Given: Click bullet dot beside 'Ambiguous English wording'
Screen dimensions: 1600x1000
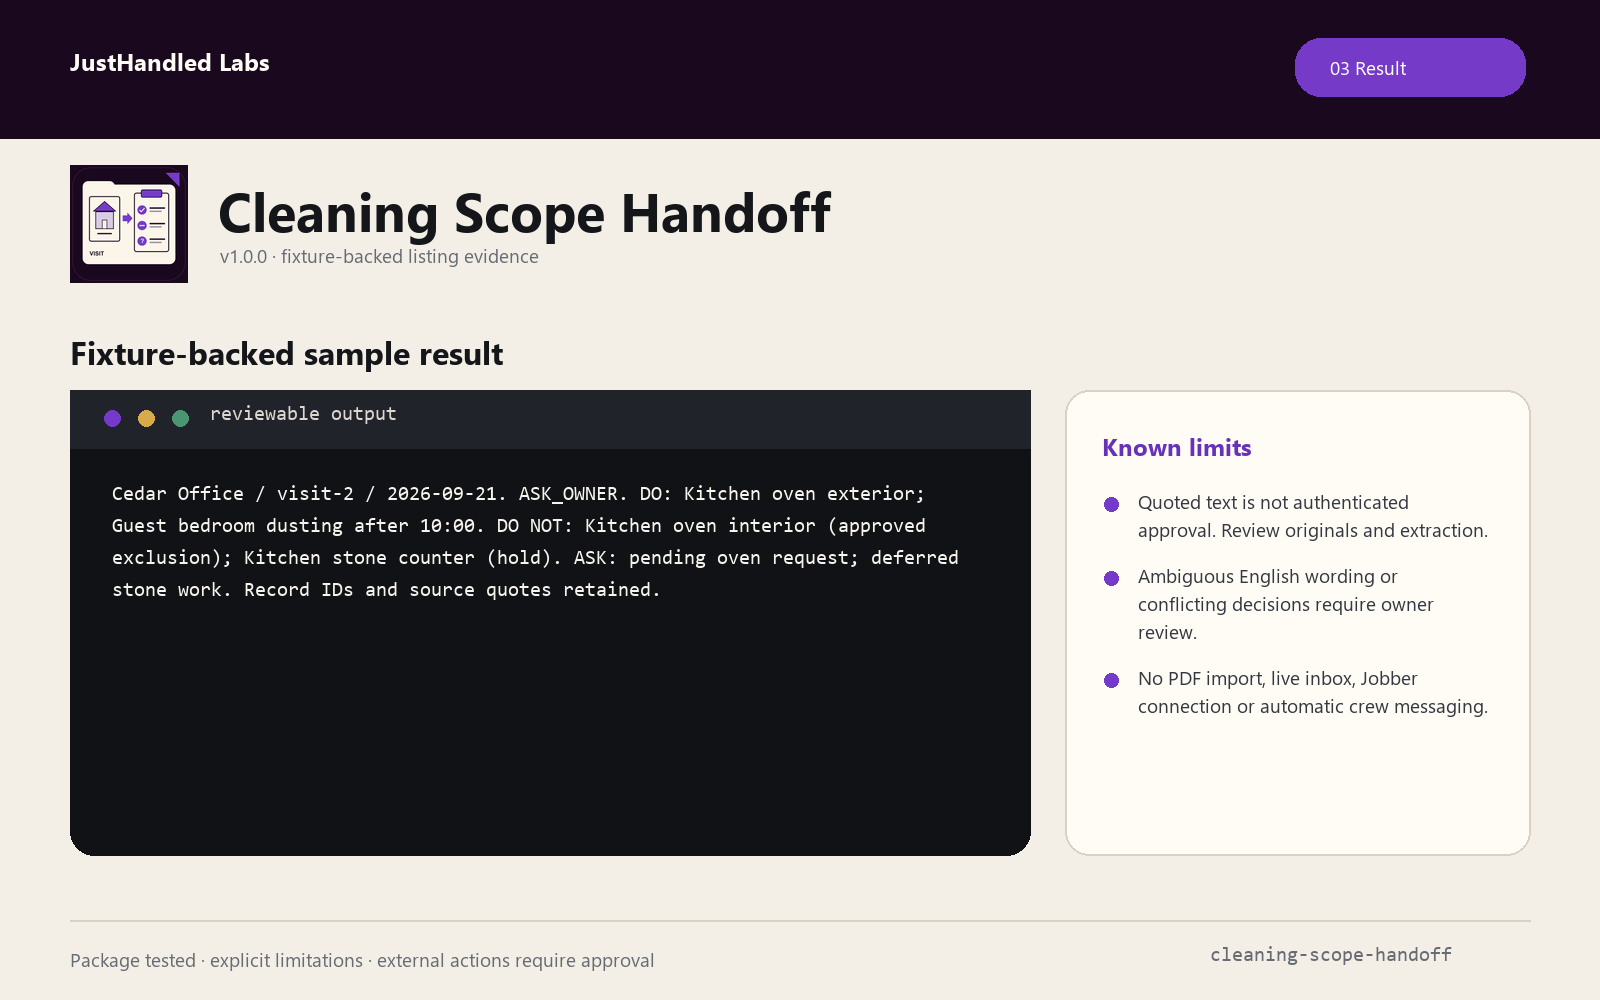Looking at the screenshot, I should (x=1111, y=578).
